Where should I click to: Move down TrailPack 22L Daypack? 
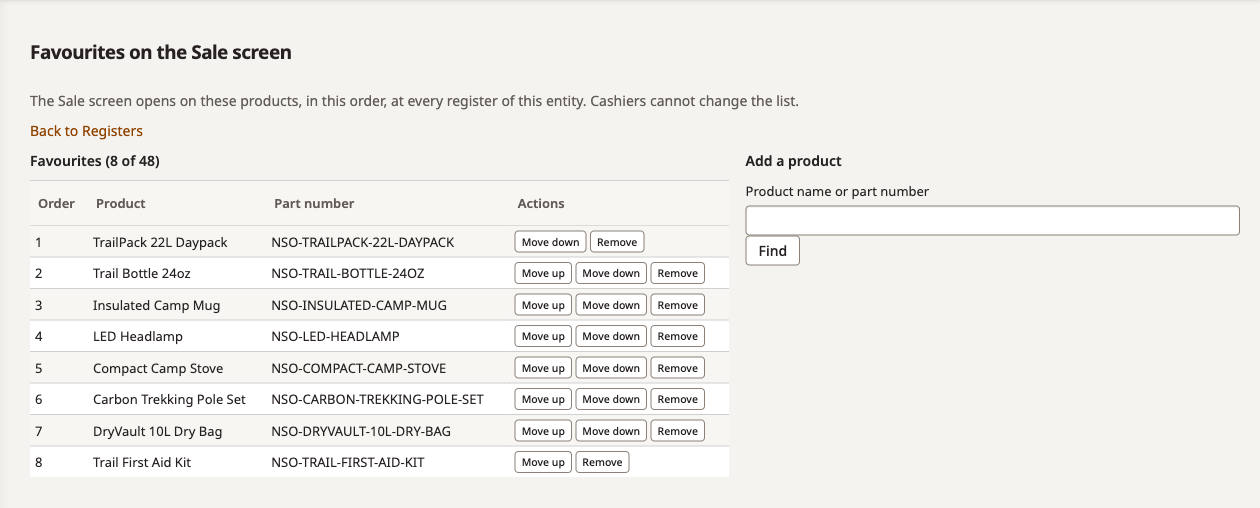(x=550, y=242)
